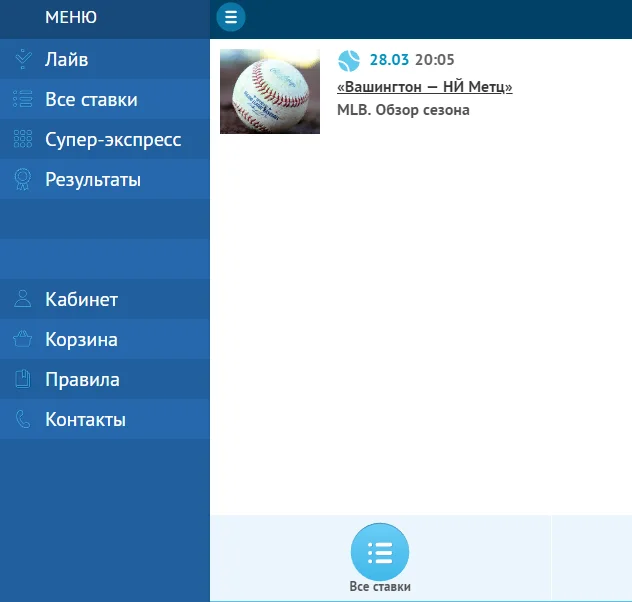632x602 pixels.
Task: Click the МЕНЮ header label
Action: point(71,17)
